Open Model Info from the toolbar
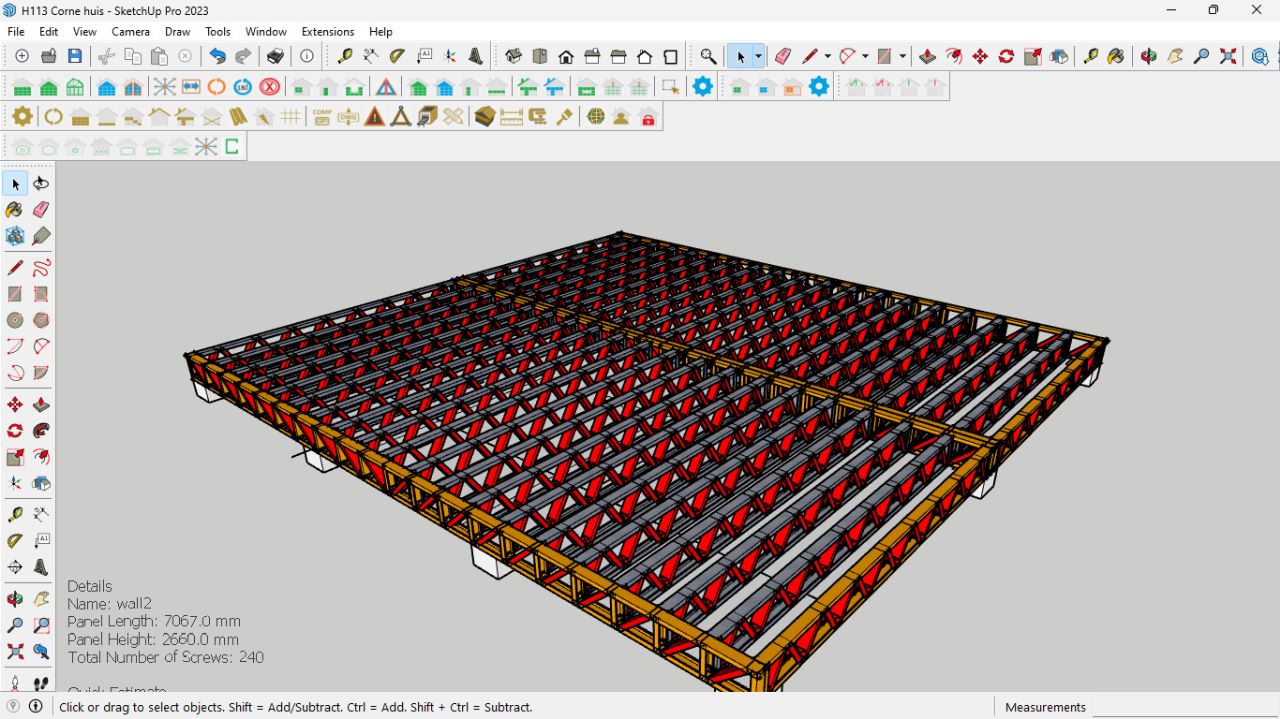 tap(307, 57)
